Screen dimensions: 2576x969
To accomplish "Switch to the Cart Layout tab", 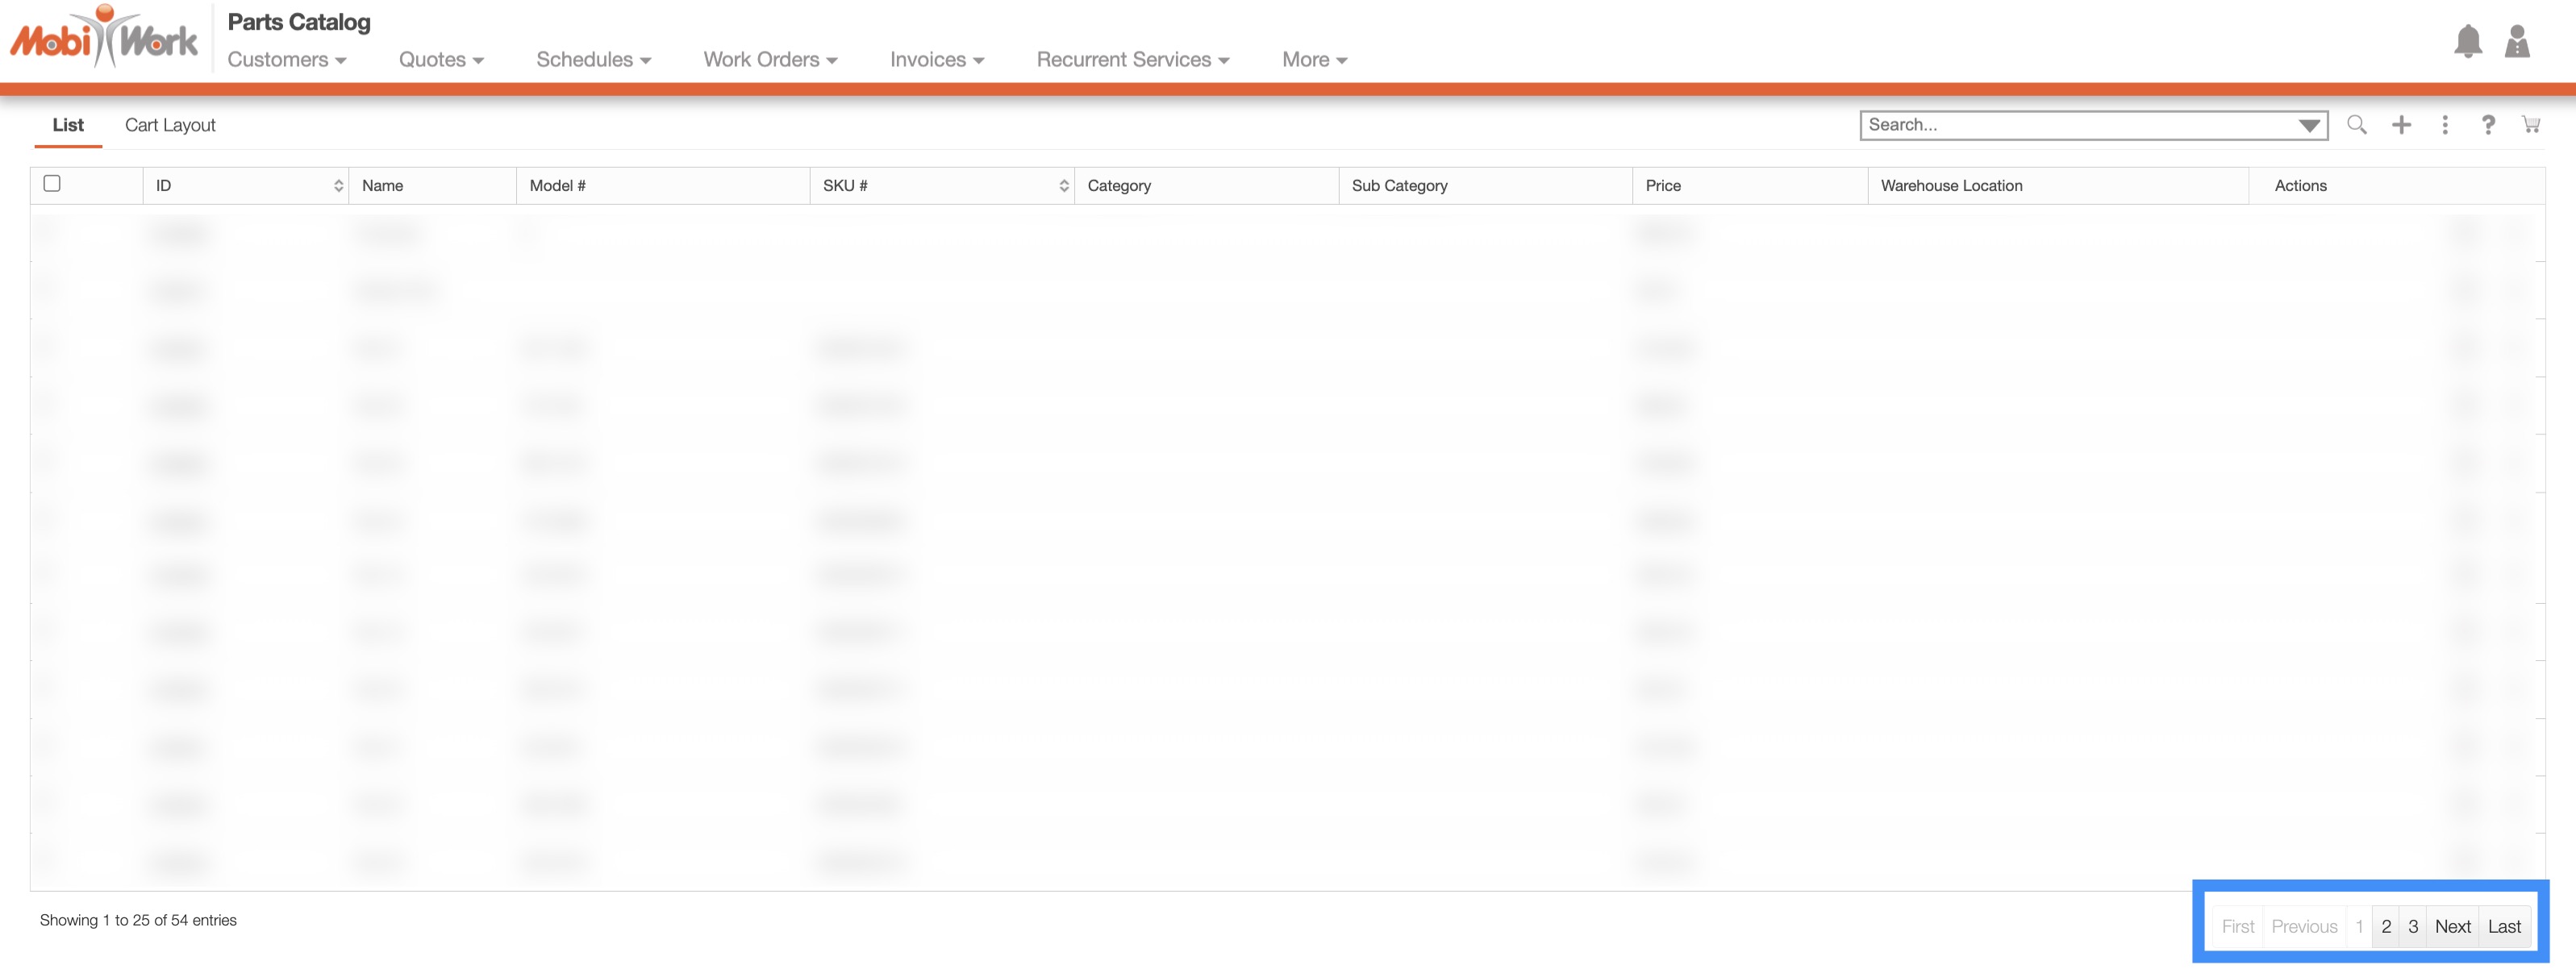I will (x=170, y=125).
